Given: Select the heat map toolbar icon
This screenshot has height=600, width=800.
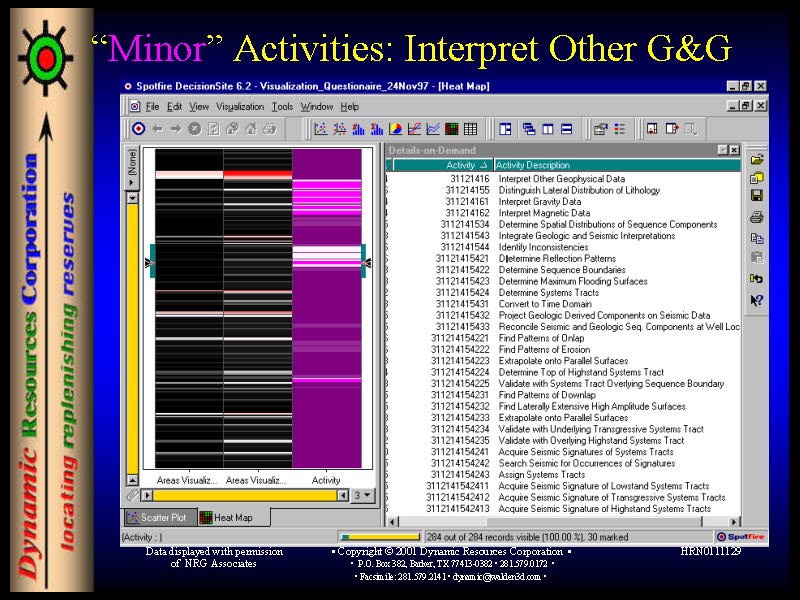Looking at the screenshot, I should [x=452, y=129].
